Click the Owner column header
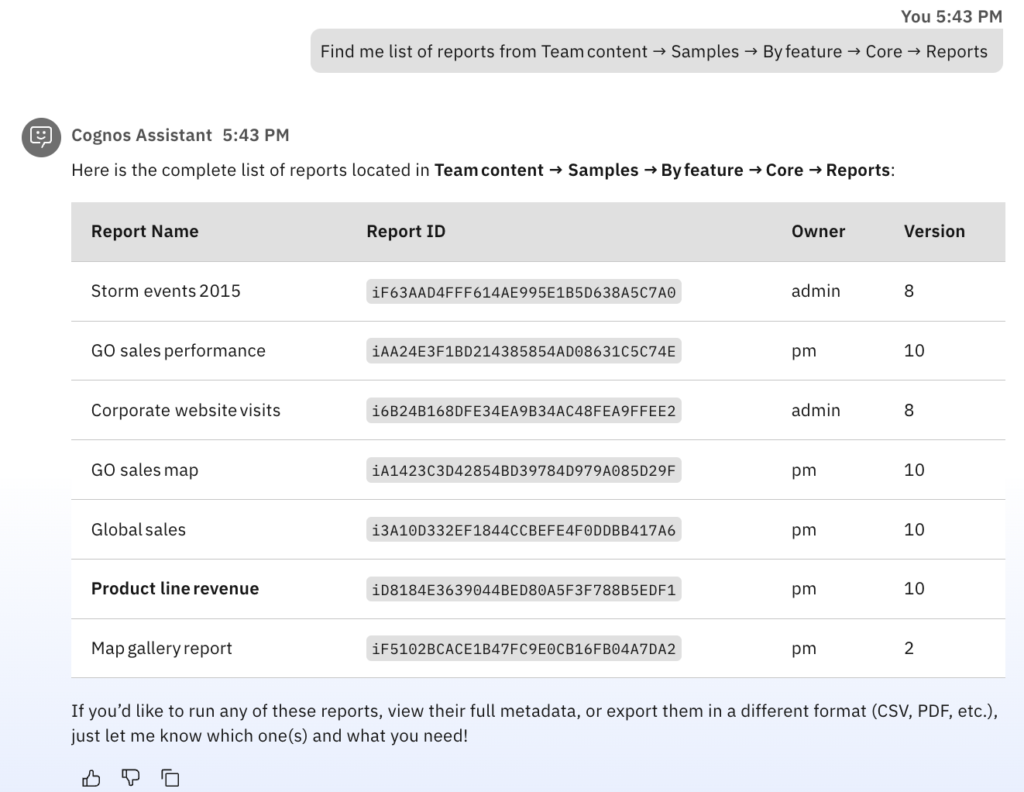 point(818,231)
